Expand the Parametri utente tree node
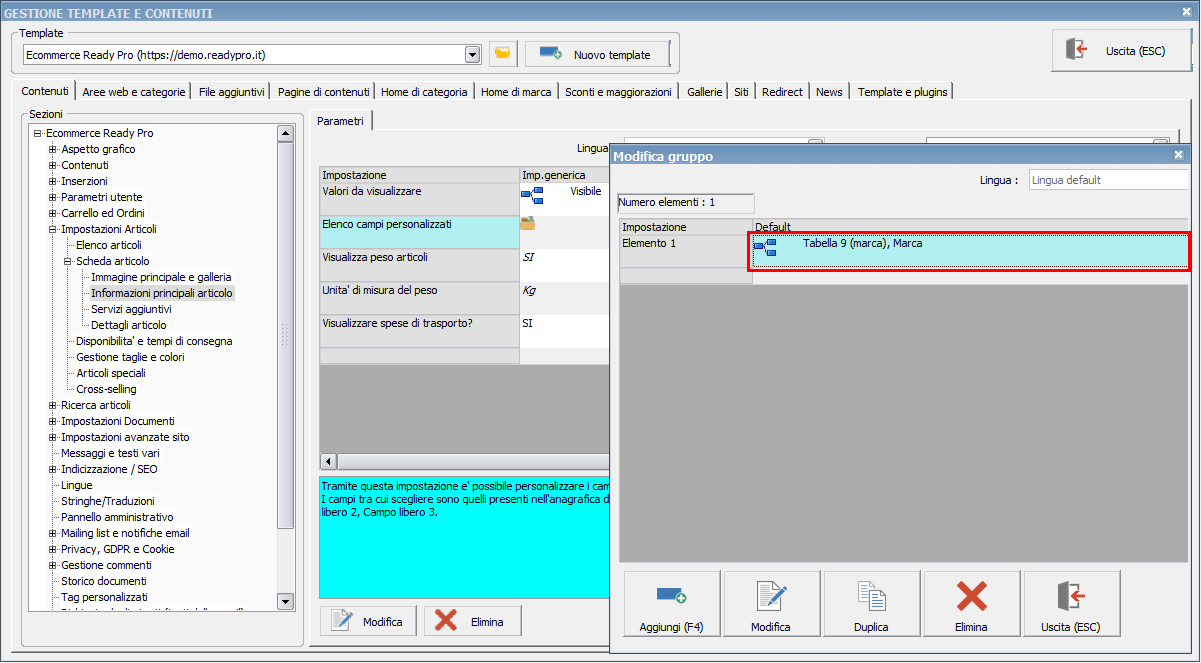Image resolution: width=1201 pixels, height=663 pixels. pyautogui.click(x=53, y=197)
